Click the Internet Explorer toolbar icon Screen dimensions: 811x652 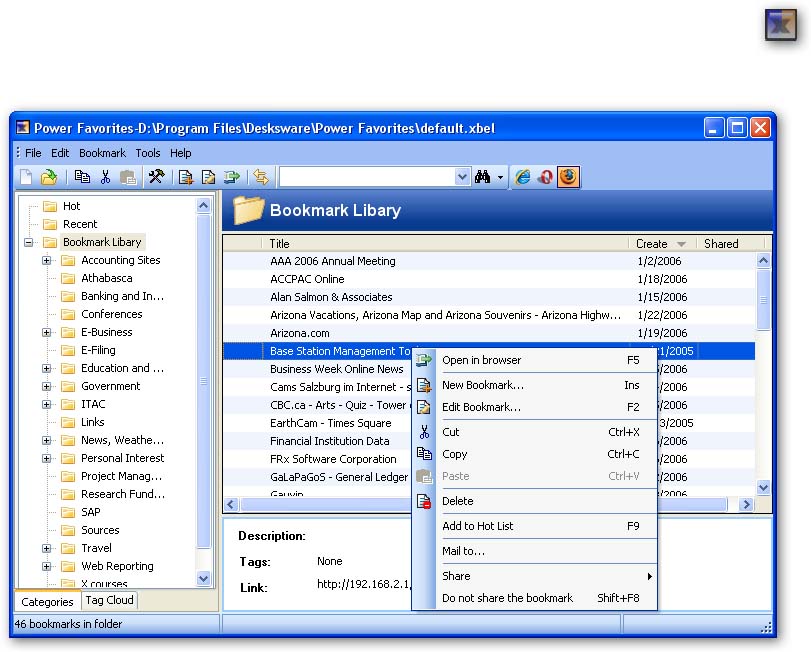(x=523, y=177)
